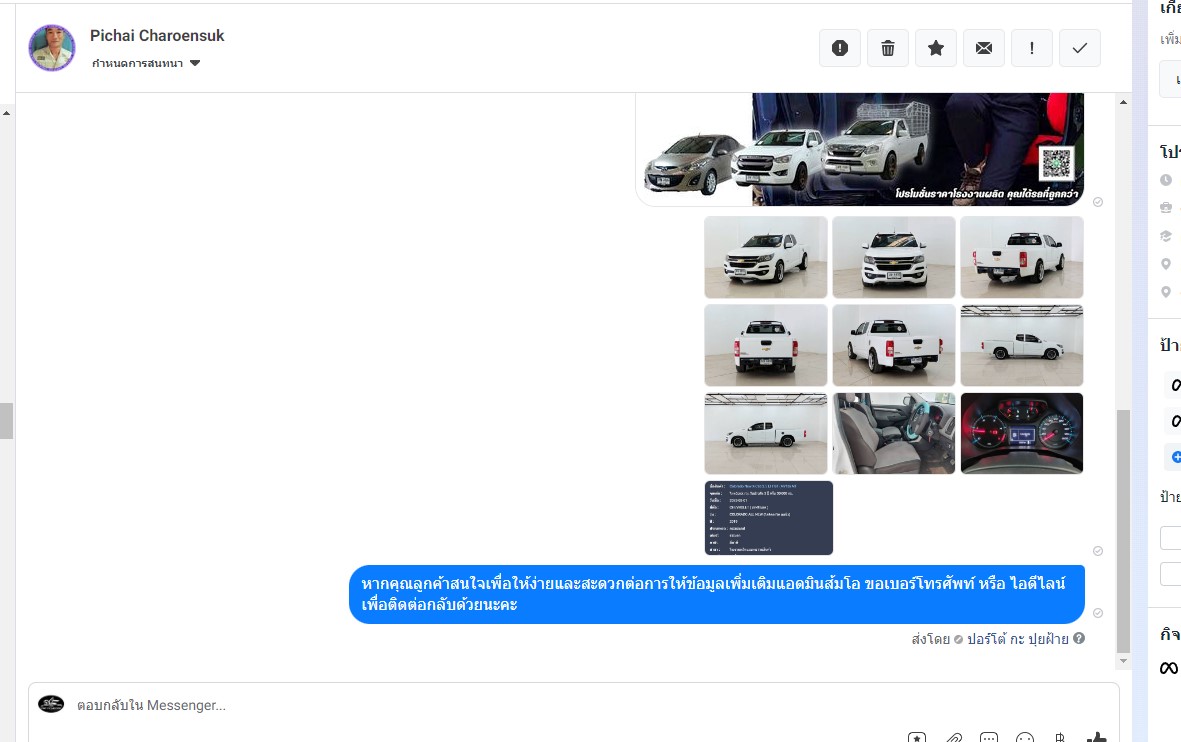Click the name Pichai Charoensuk
1181x742 pixels.
157,35
